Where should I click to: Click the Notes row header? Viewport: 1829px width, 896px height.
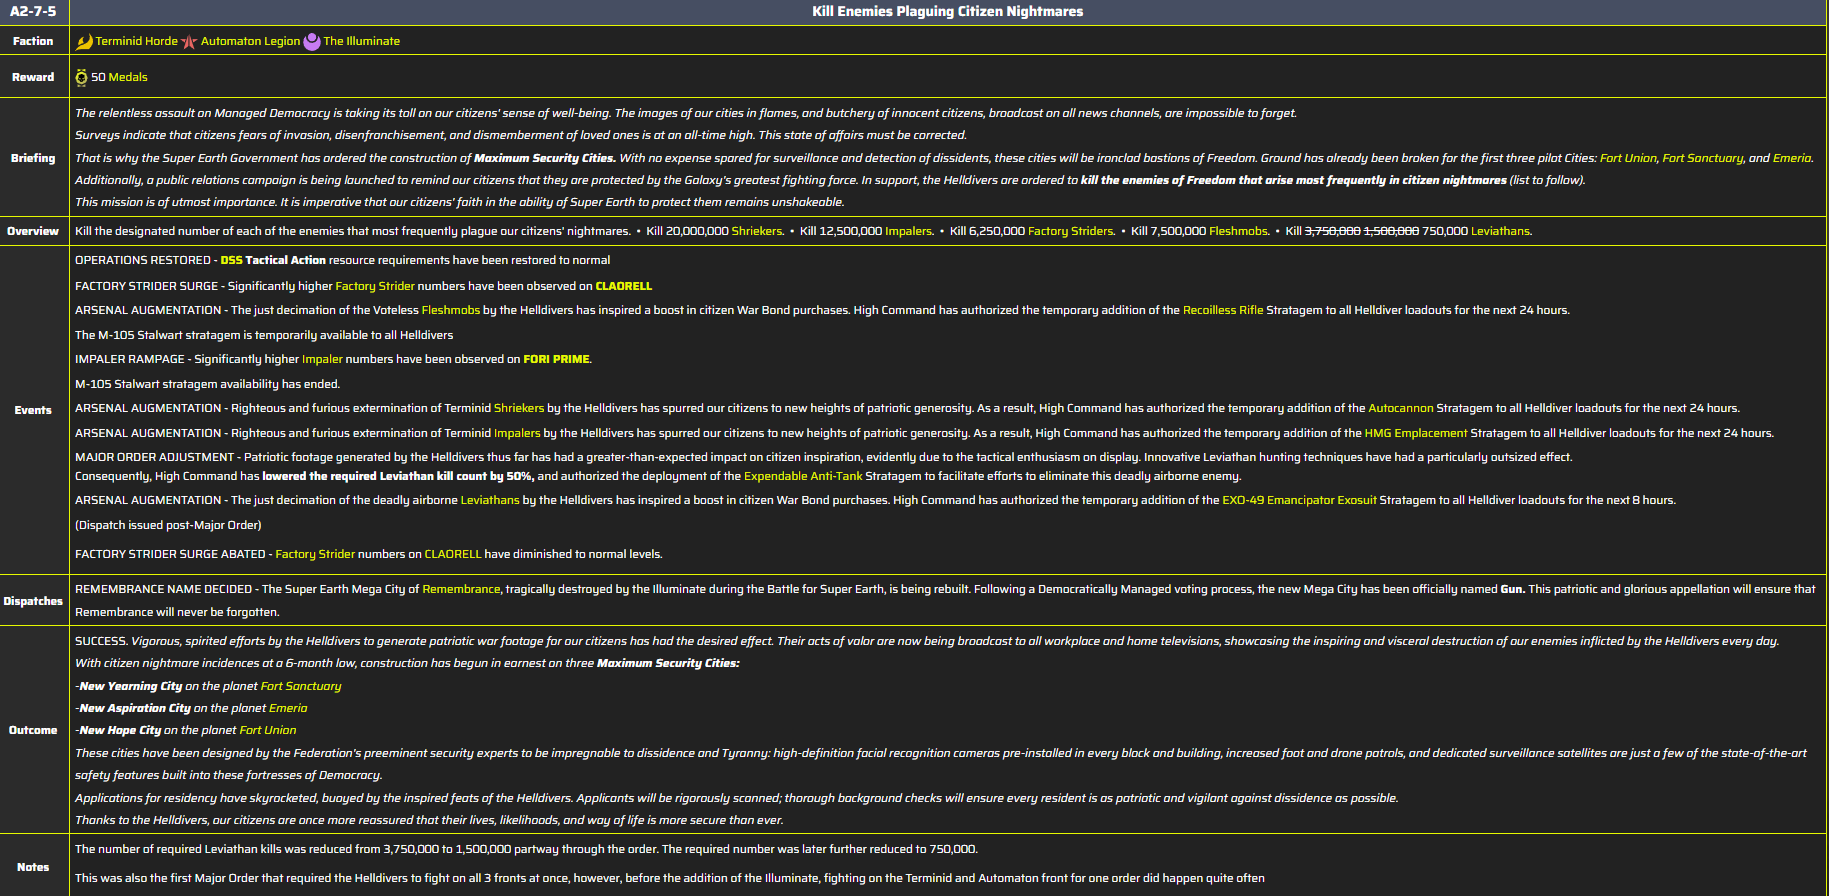(34, 867)
